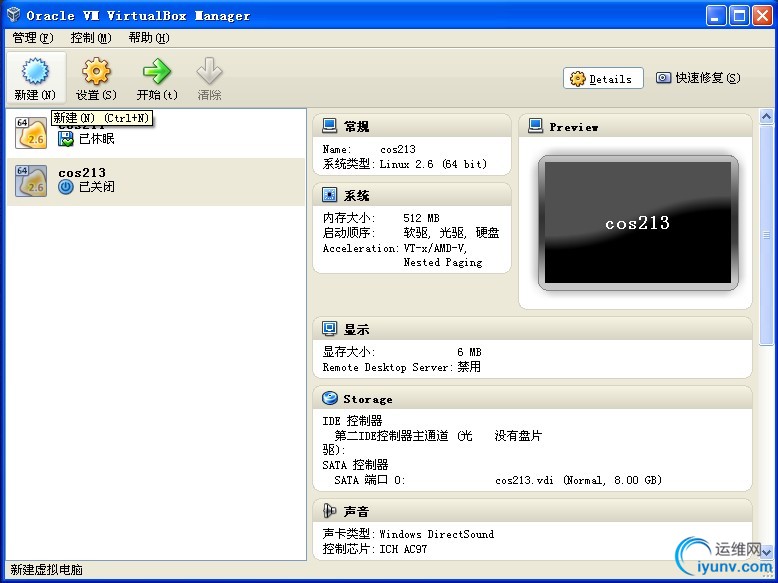
Task: Click the text Linux 2.6 (64 bit)
Action: [433, 164]
